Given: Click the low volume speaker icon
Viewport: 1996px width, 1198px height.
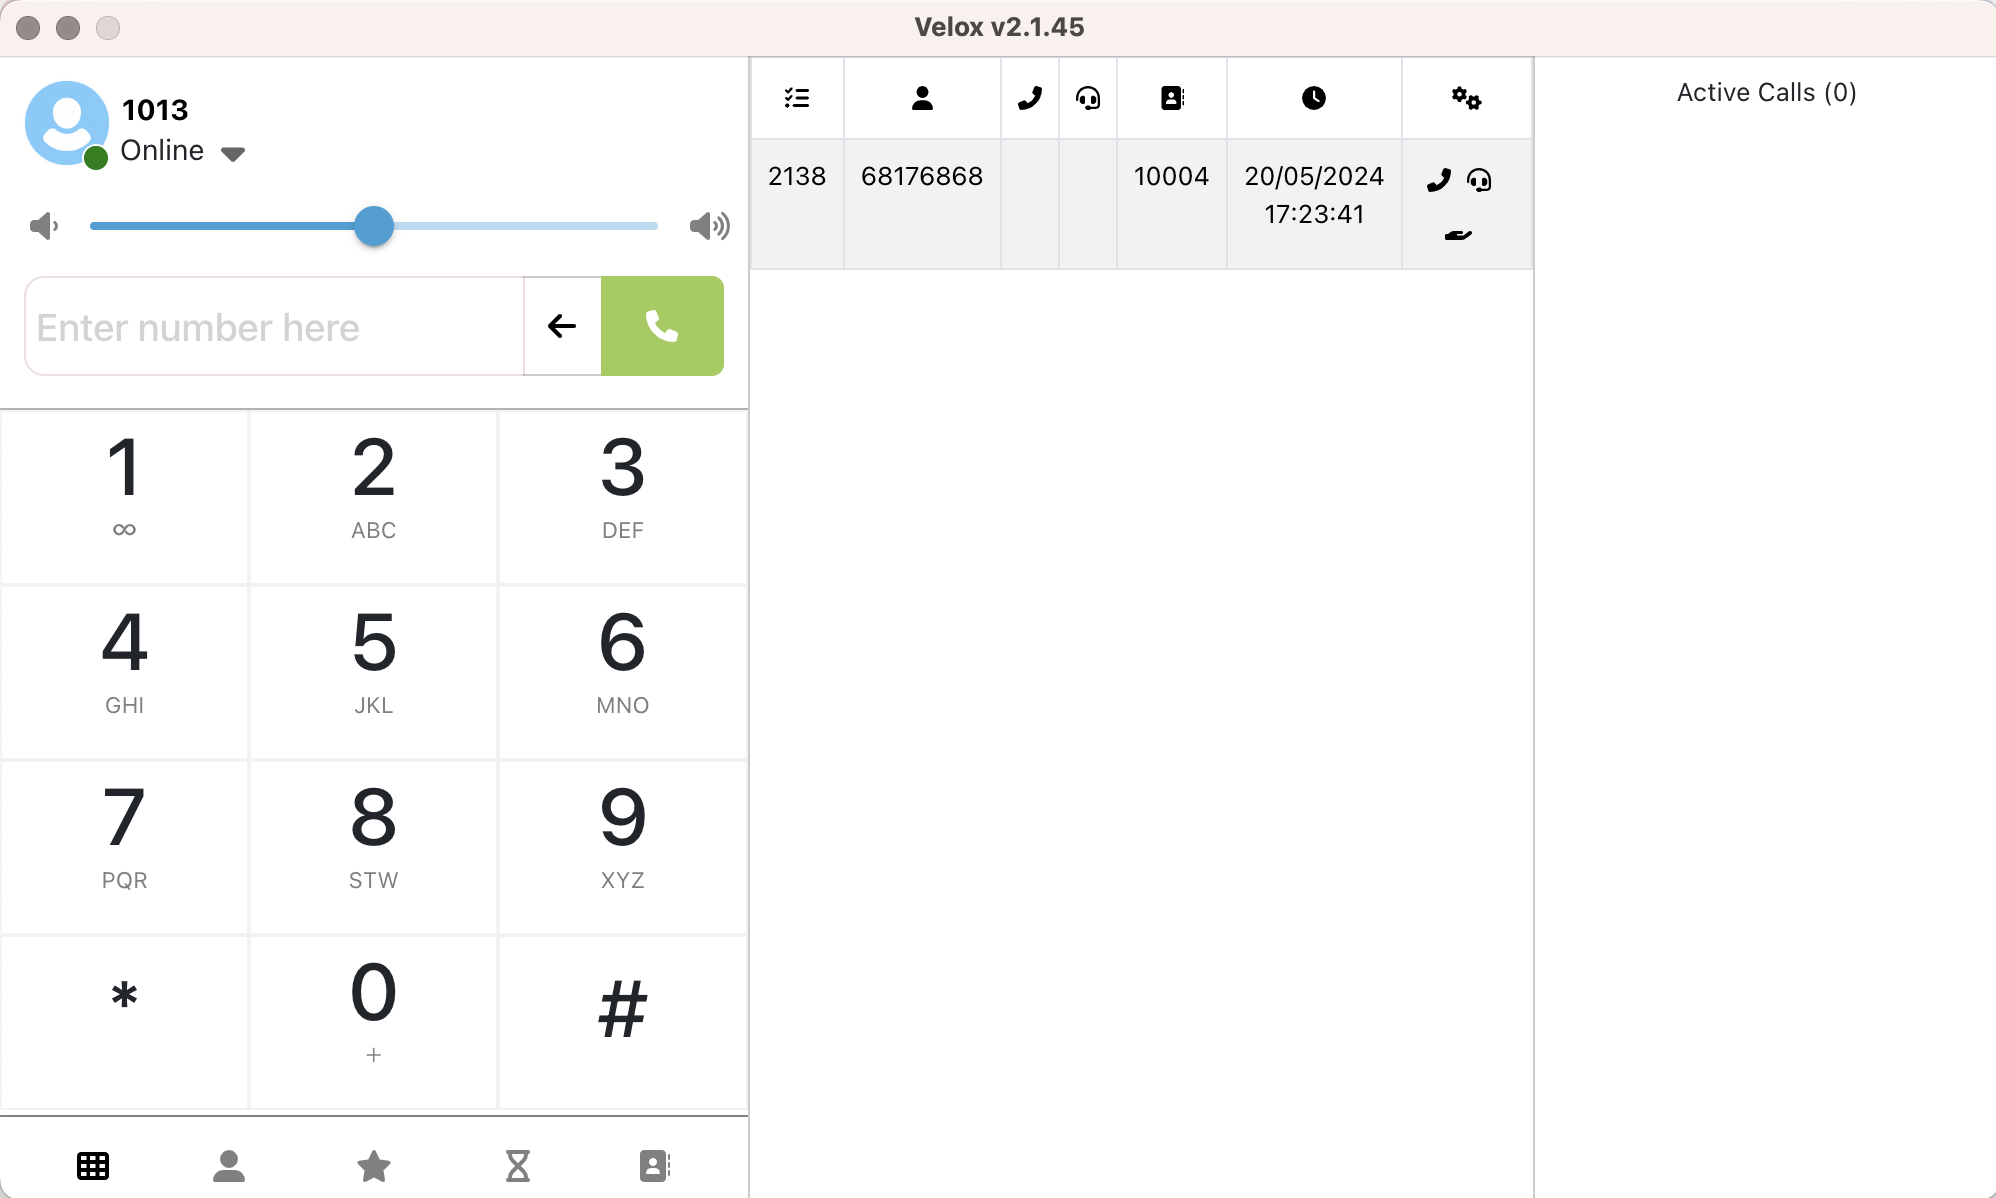Looking at the screenshot, I should click(x=44, y=226).
